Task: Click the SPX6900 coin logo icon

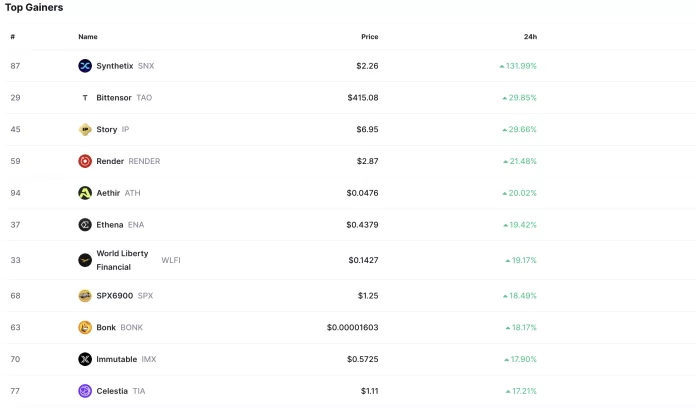Action: click(x=85, y=296)
